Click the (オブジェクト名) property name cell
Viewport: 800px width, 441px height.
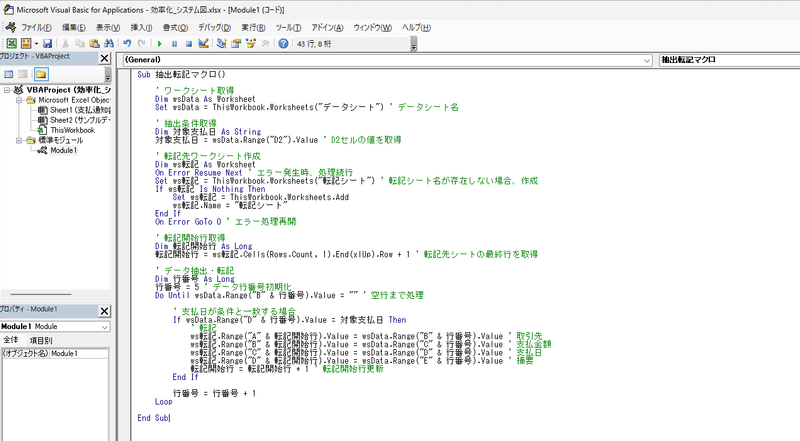(26, 353)
